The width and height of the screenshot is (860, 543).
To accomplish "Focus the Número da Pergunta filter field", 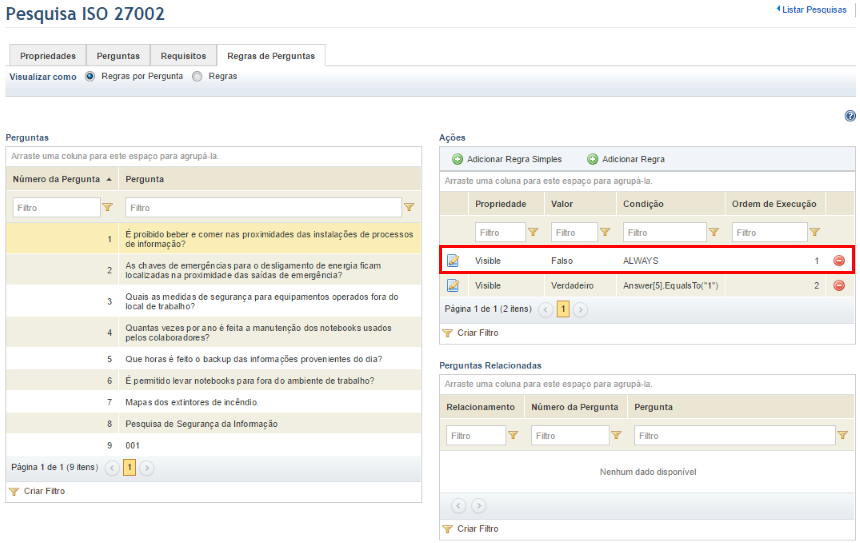I will (x=56, y=207).
